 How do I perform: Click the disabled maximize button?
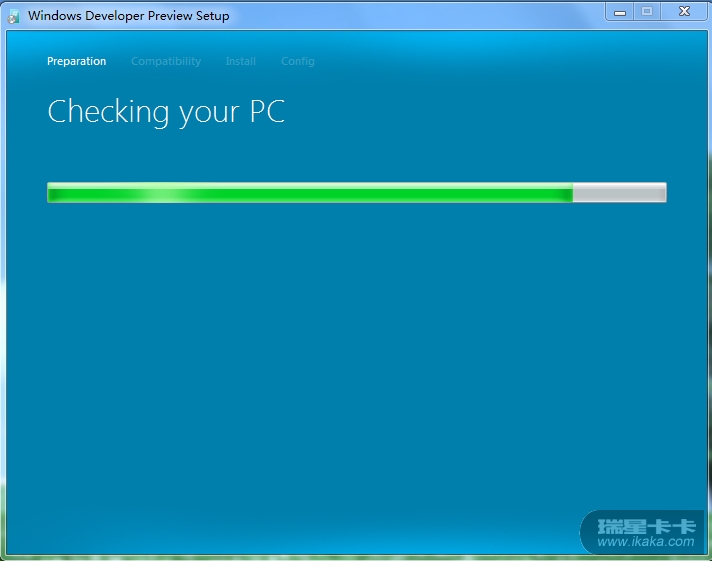pos(647,12)
